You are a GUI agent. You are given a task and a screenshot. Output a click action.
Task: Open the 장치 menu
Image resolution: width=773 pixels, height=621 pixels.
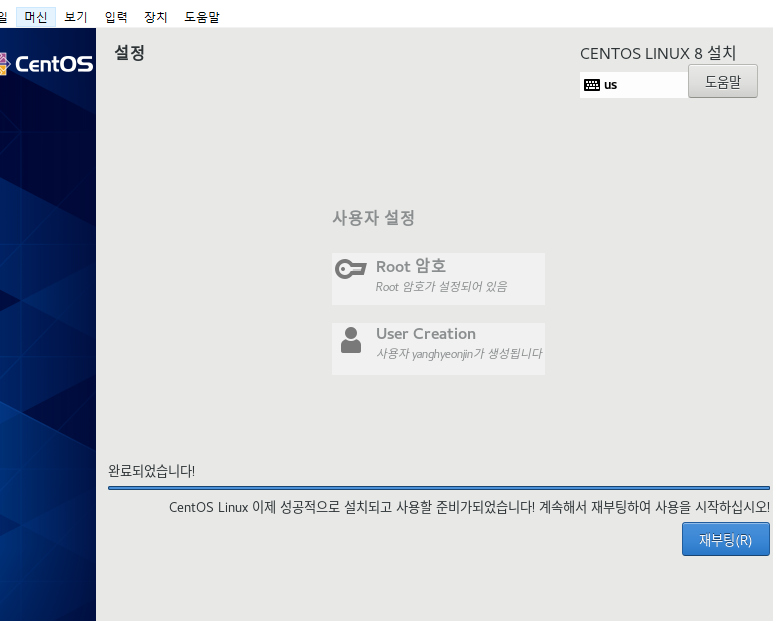[x=156, y=17]
